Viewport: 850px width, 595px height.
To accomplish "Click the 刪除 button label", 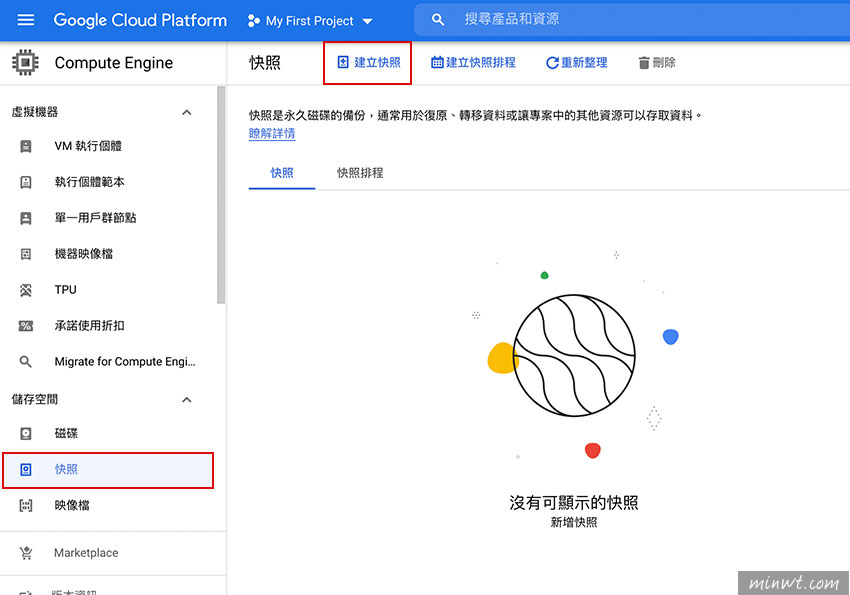I will (664, 62).
